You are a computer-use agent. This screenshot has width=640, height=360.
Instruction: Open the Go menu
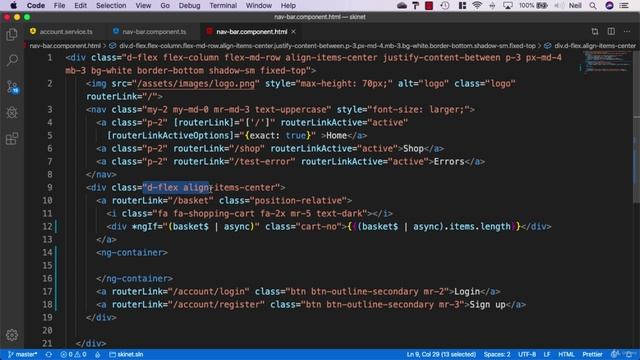click(165, 5)
